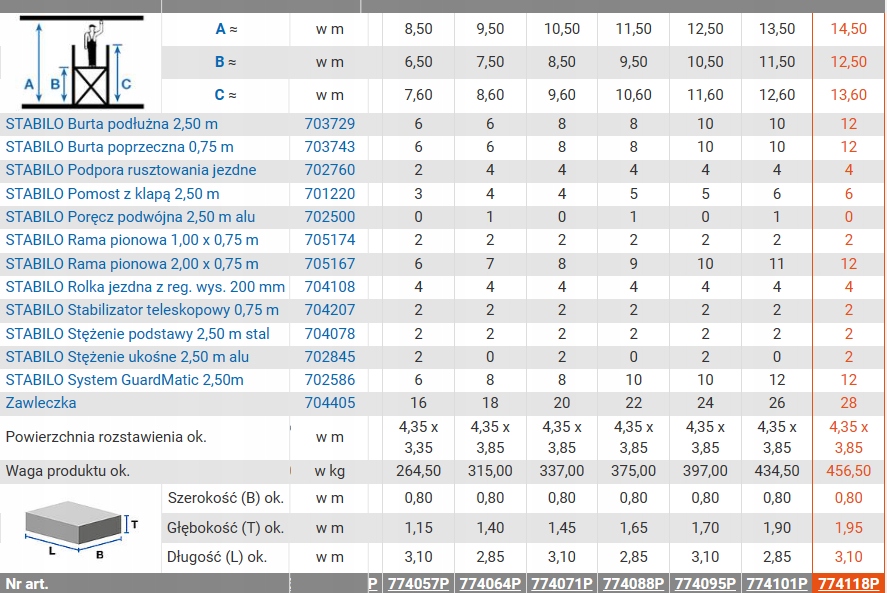Click article number 704078
The width and height of the screenshot is (887, 593).
pyautogui.click(x=330, y=334)
